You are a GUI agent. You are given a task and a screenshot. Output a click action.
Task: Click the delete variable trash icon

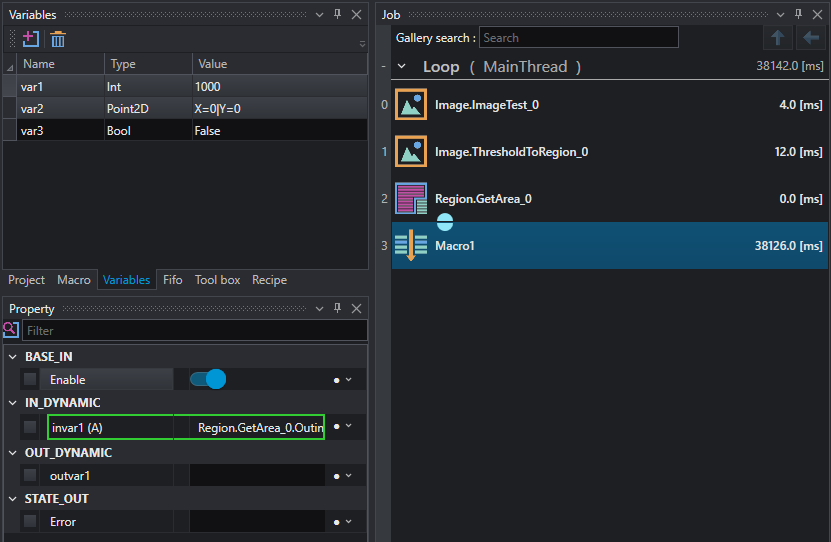pyautogui.click(x=58, y=39)
